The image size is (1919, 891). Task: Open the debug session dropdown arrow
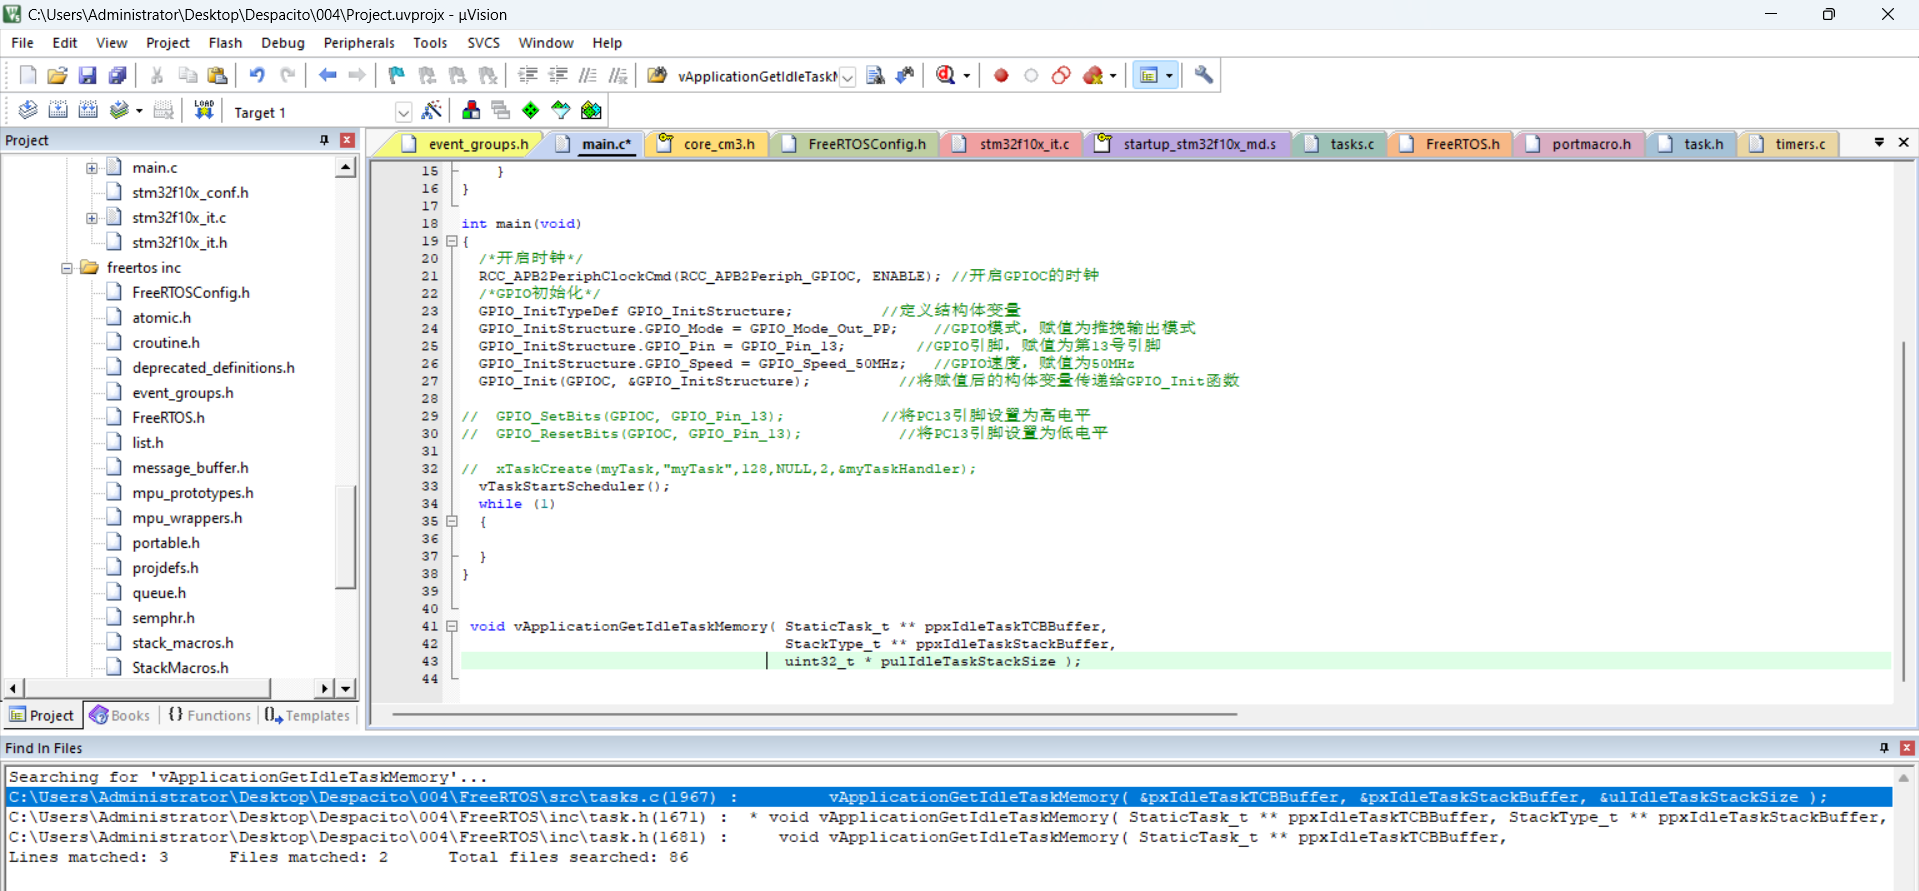tap(967, 76)
